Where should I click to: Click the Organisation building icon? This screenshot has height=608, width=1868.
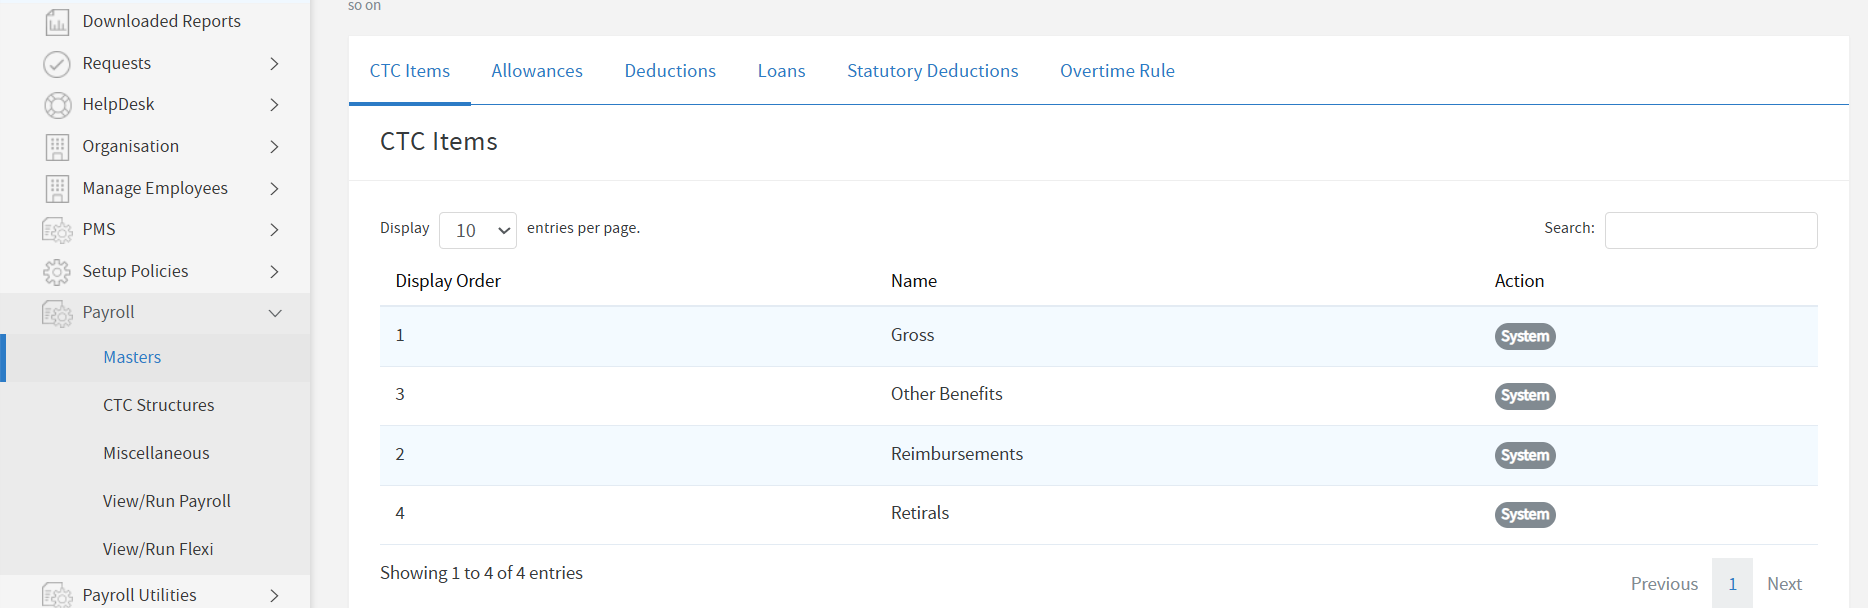(x=57, y=147)
